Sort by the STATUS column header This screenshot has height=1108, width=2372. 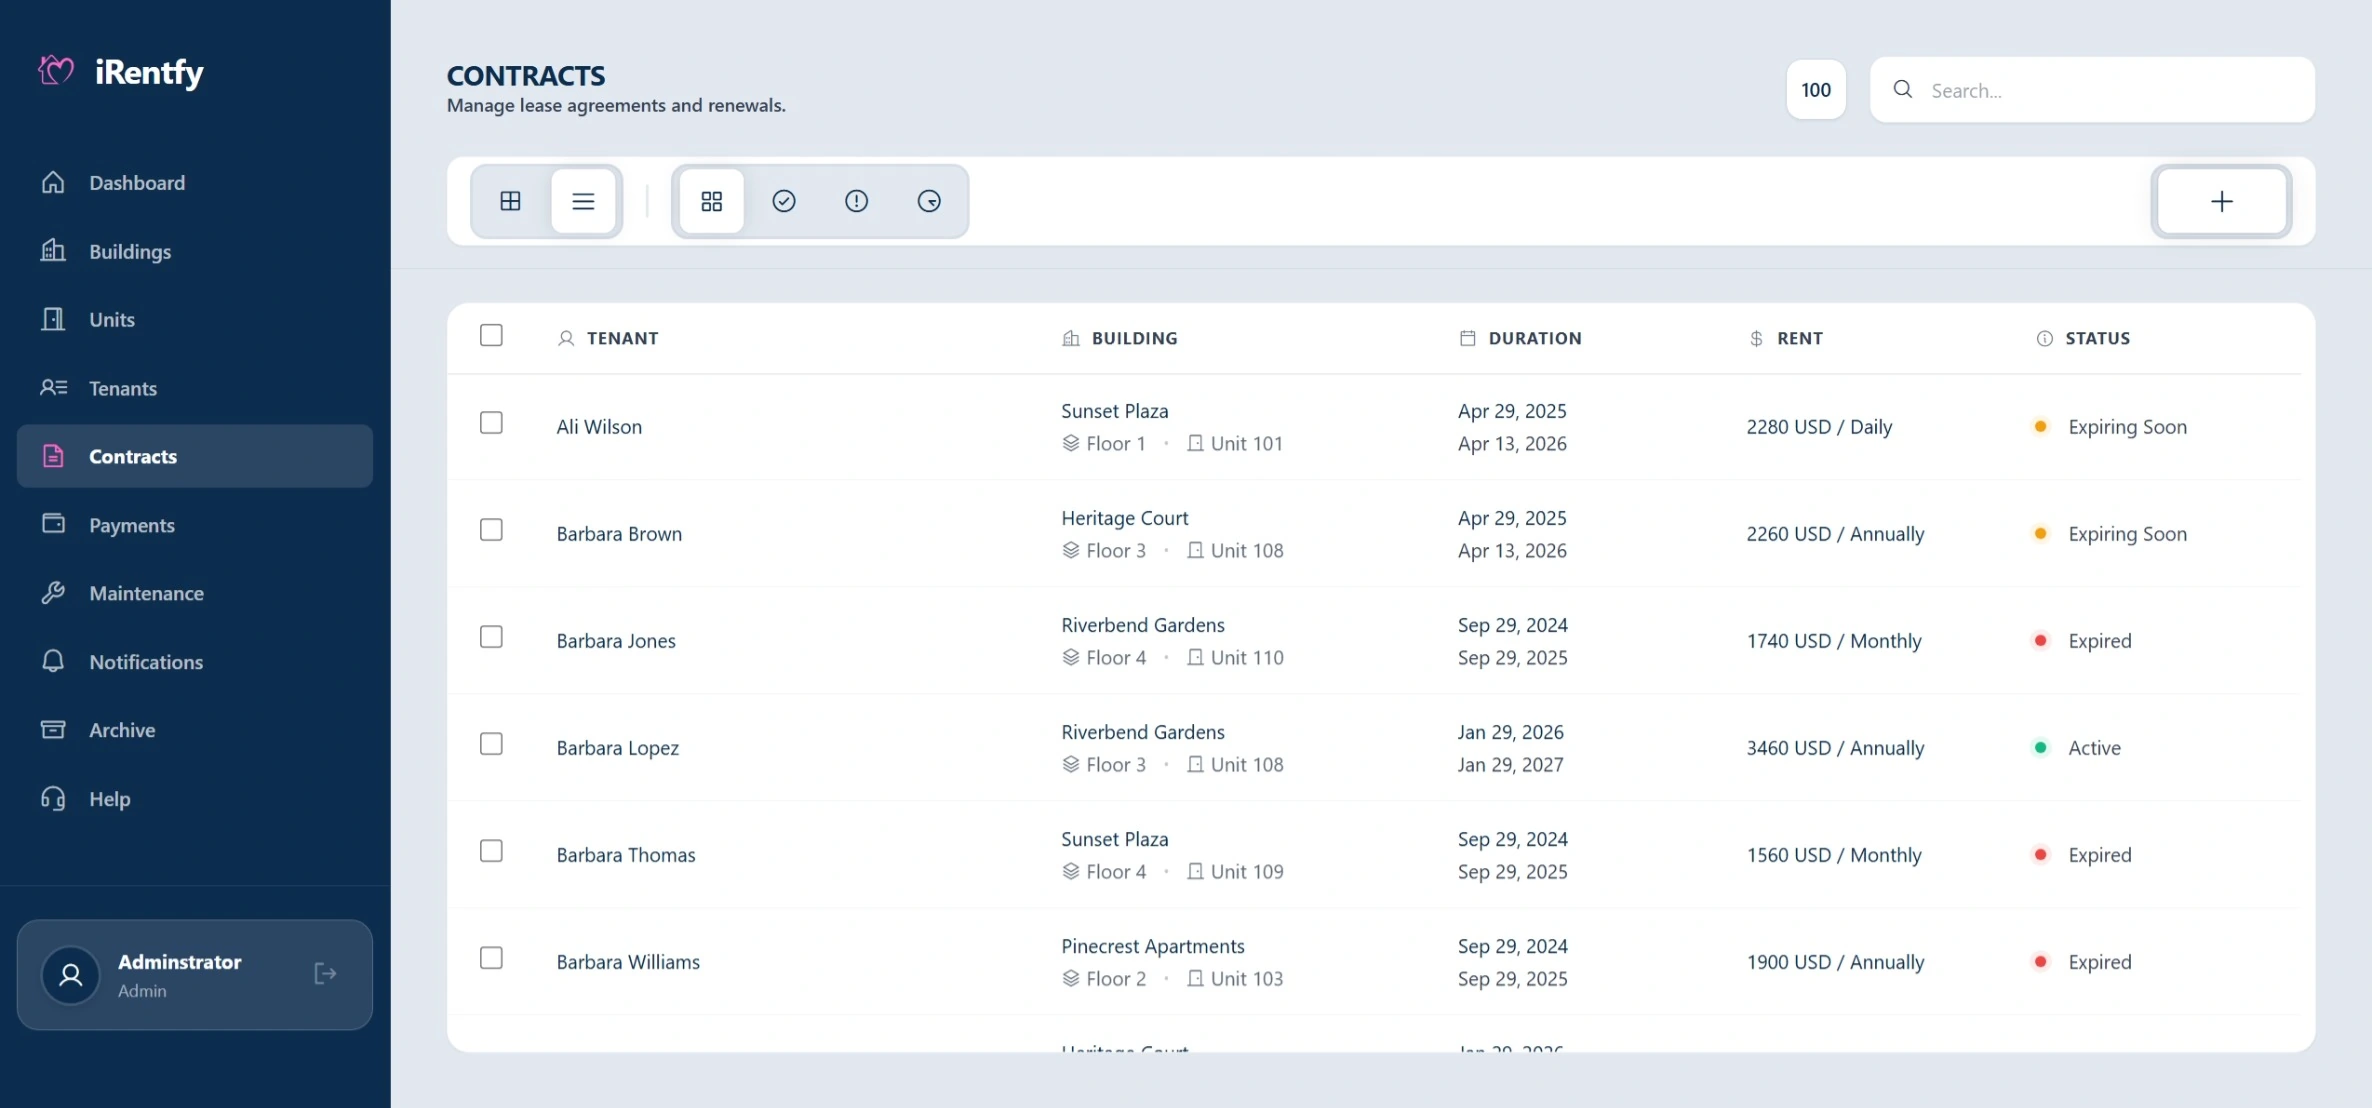[2098, 338]
